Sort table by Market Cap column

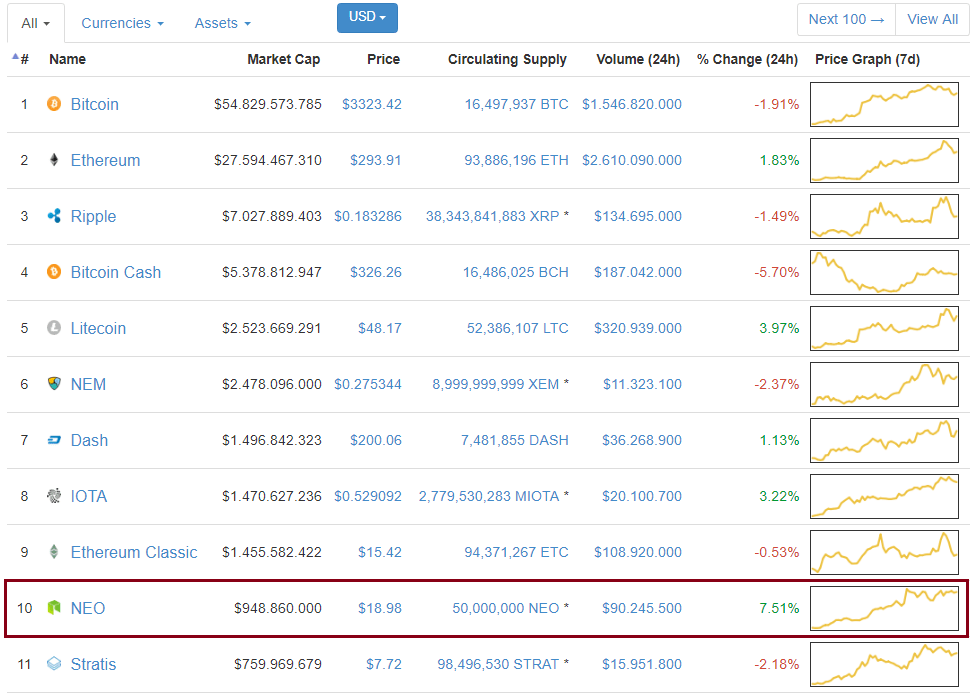(283, 59)
